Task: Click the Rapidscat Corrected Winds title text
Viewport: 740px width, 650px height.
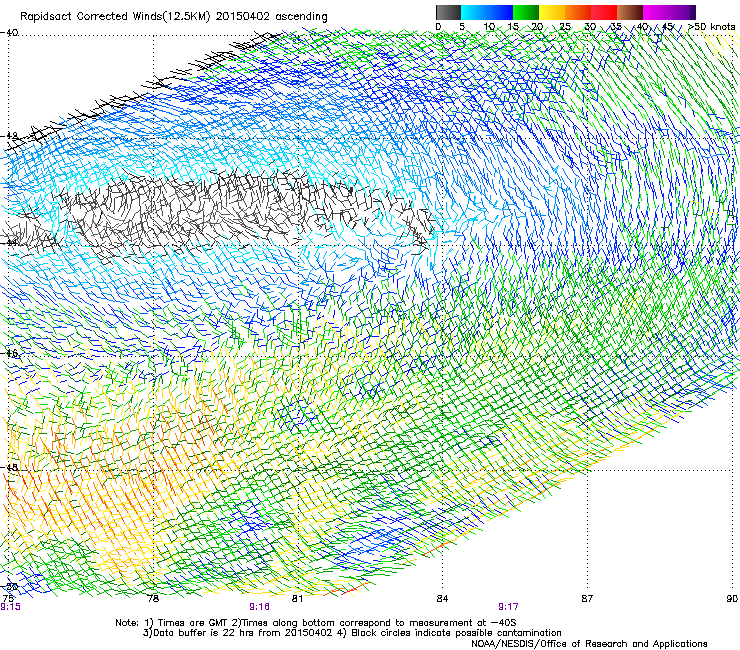Action: (174, 17)
